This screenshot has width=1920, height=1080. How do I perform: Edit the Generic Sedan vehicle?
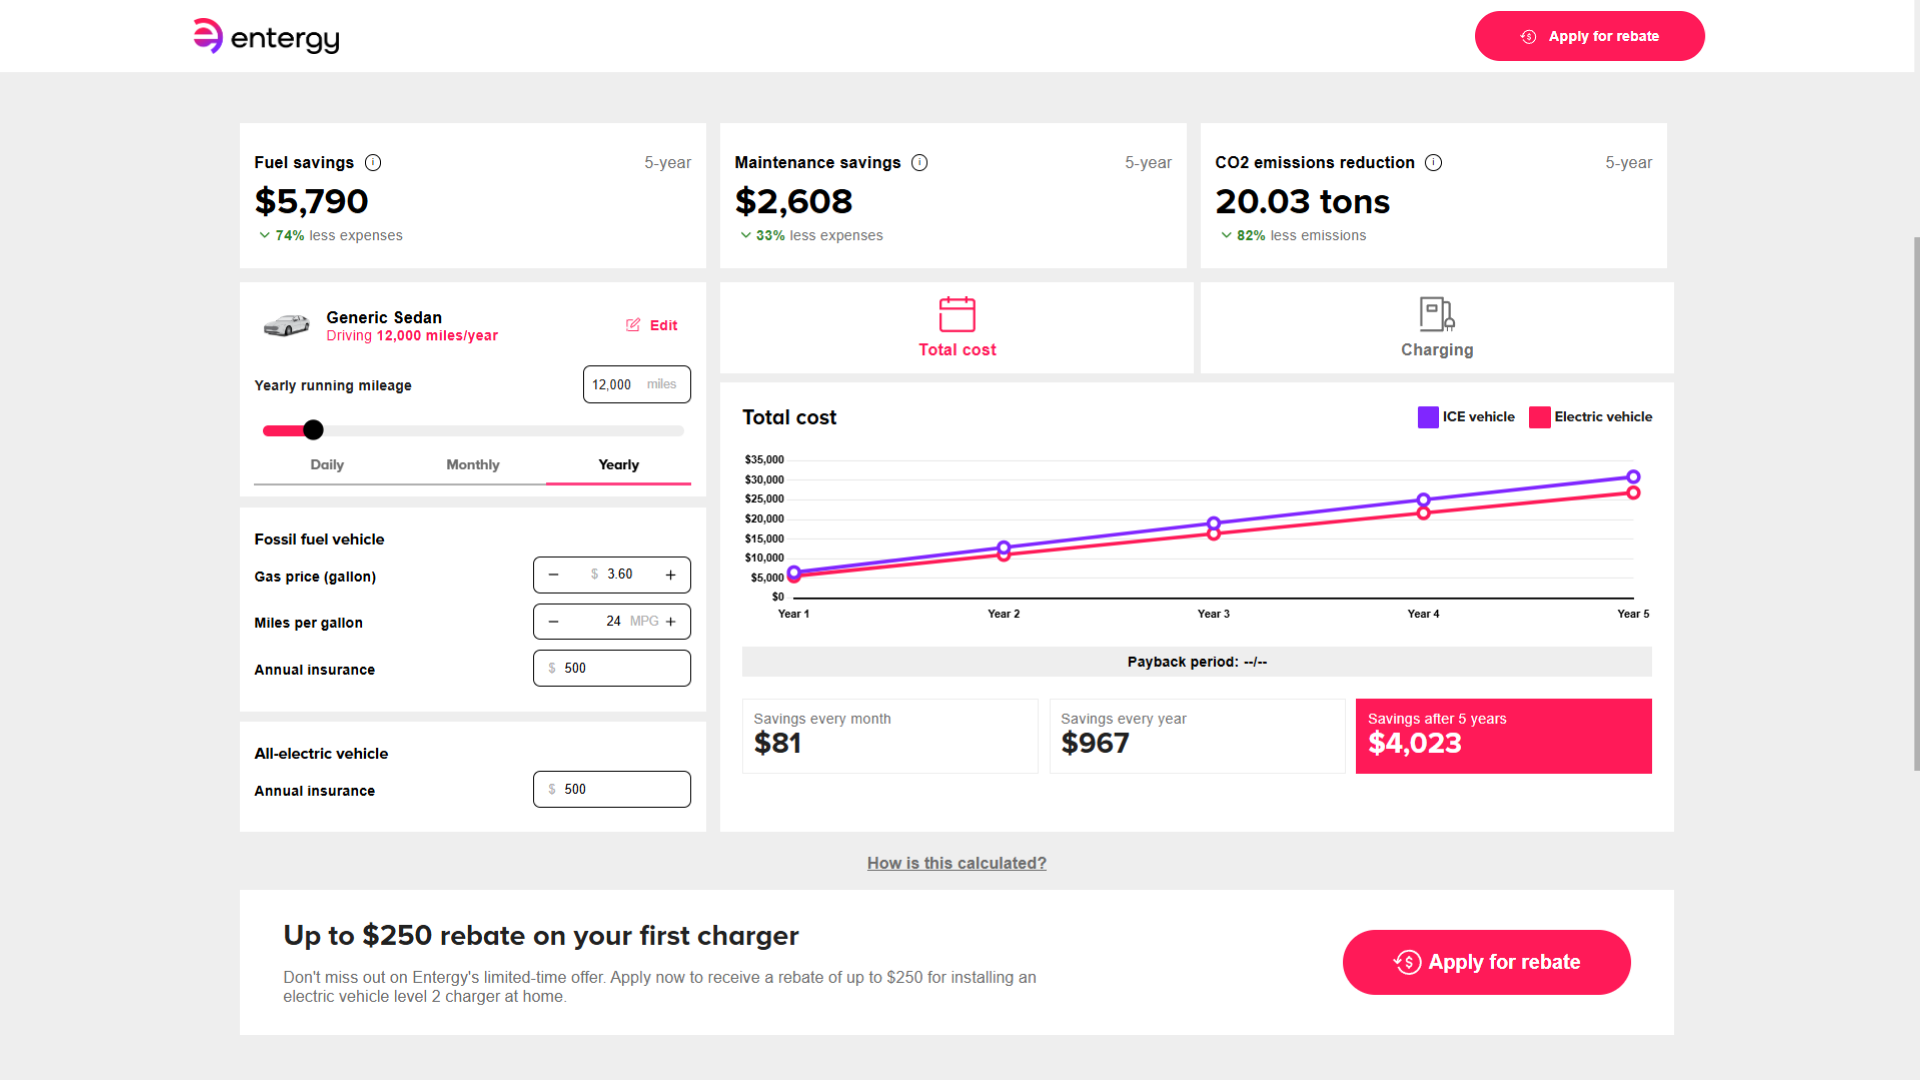[x=652, y=325]
